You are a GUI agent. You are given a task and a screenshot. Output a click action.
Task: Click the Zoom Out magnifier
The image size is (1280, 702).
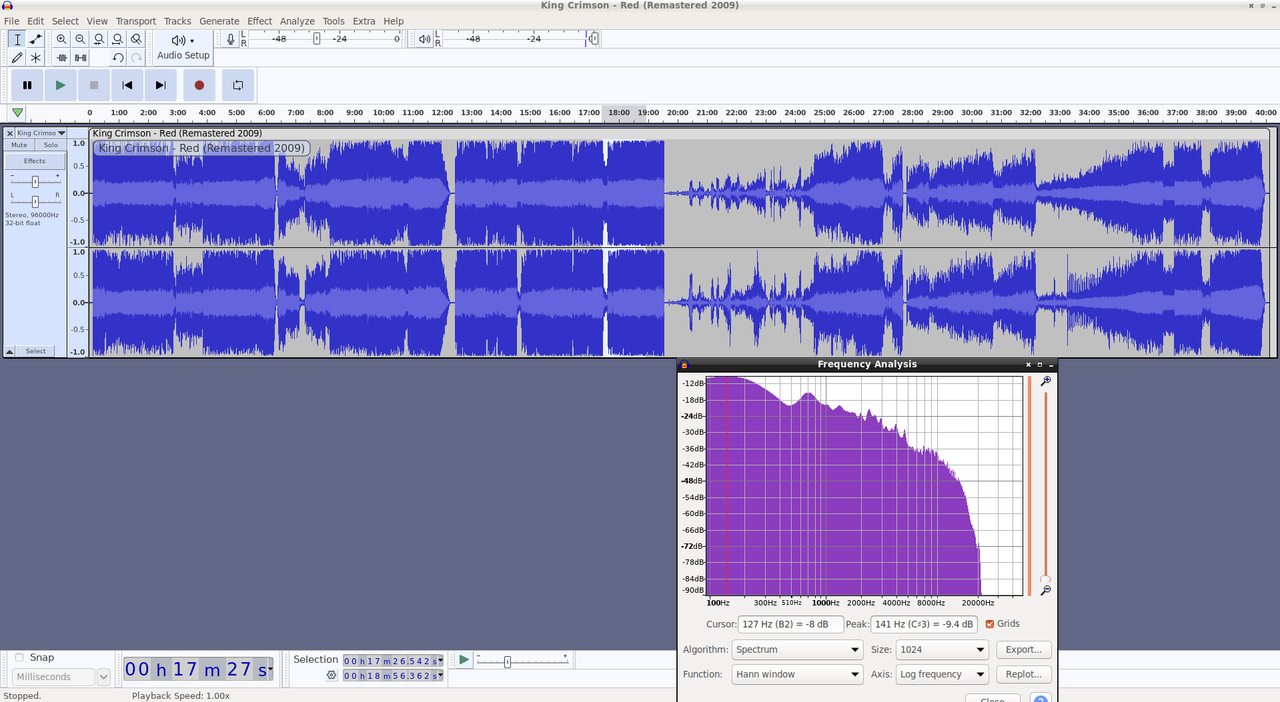(x=80, y=39)
